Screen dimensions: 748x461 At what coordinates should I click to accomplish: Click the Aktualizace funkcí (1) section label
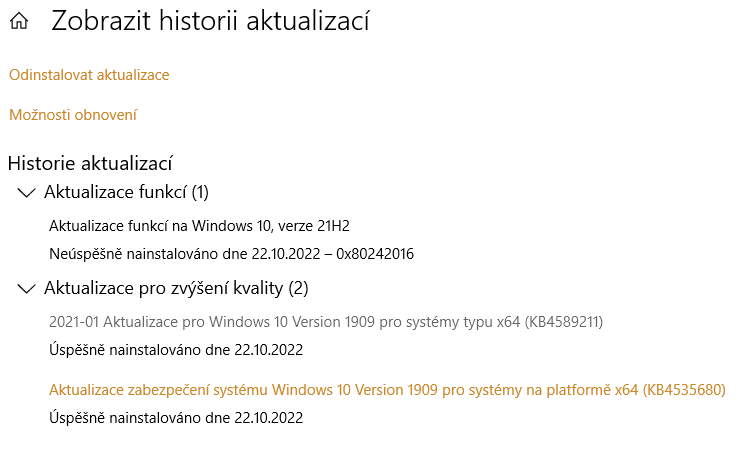126,192
